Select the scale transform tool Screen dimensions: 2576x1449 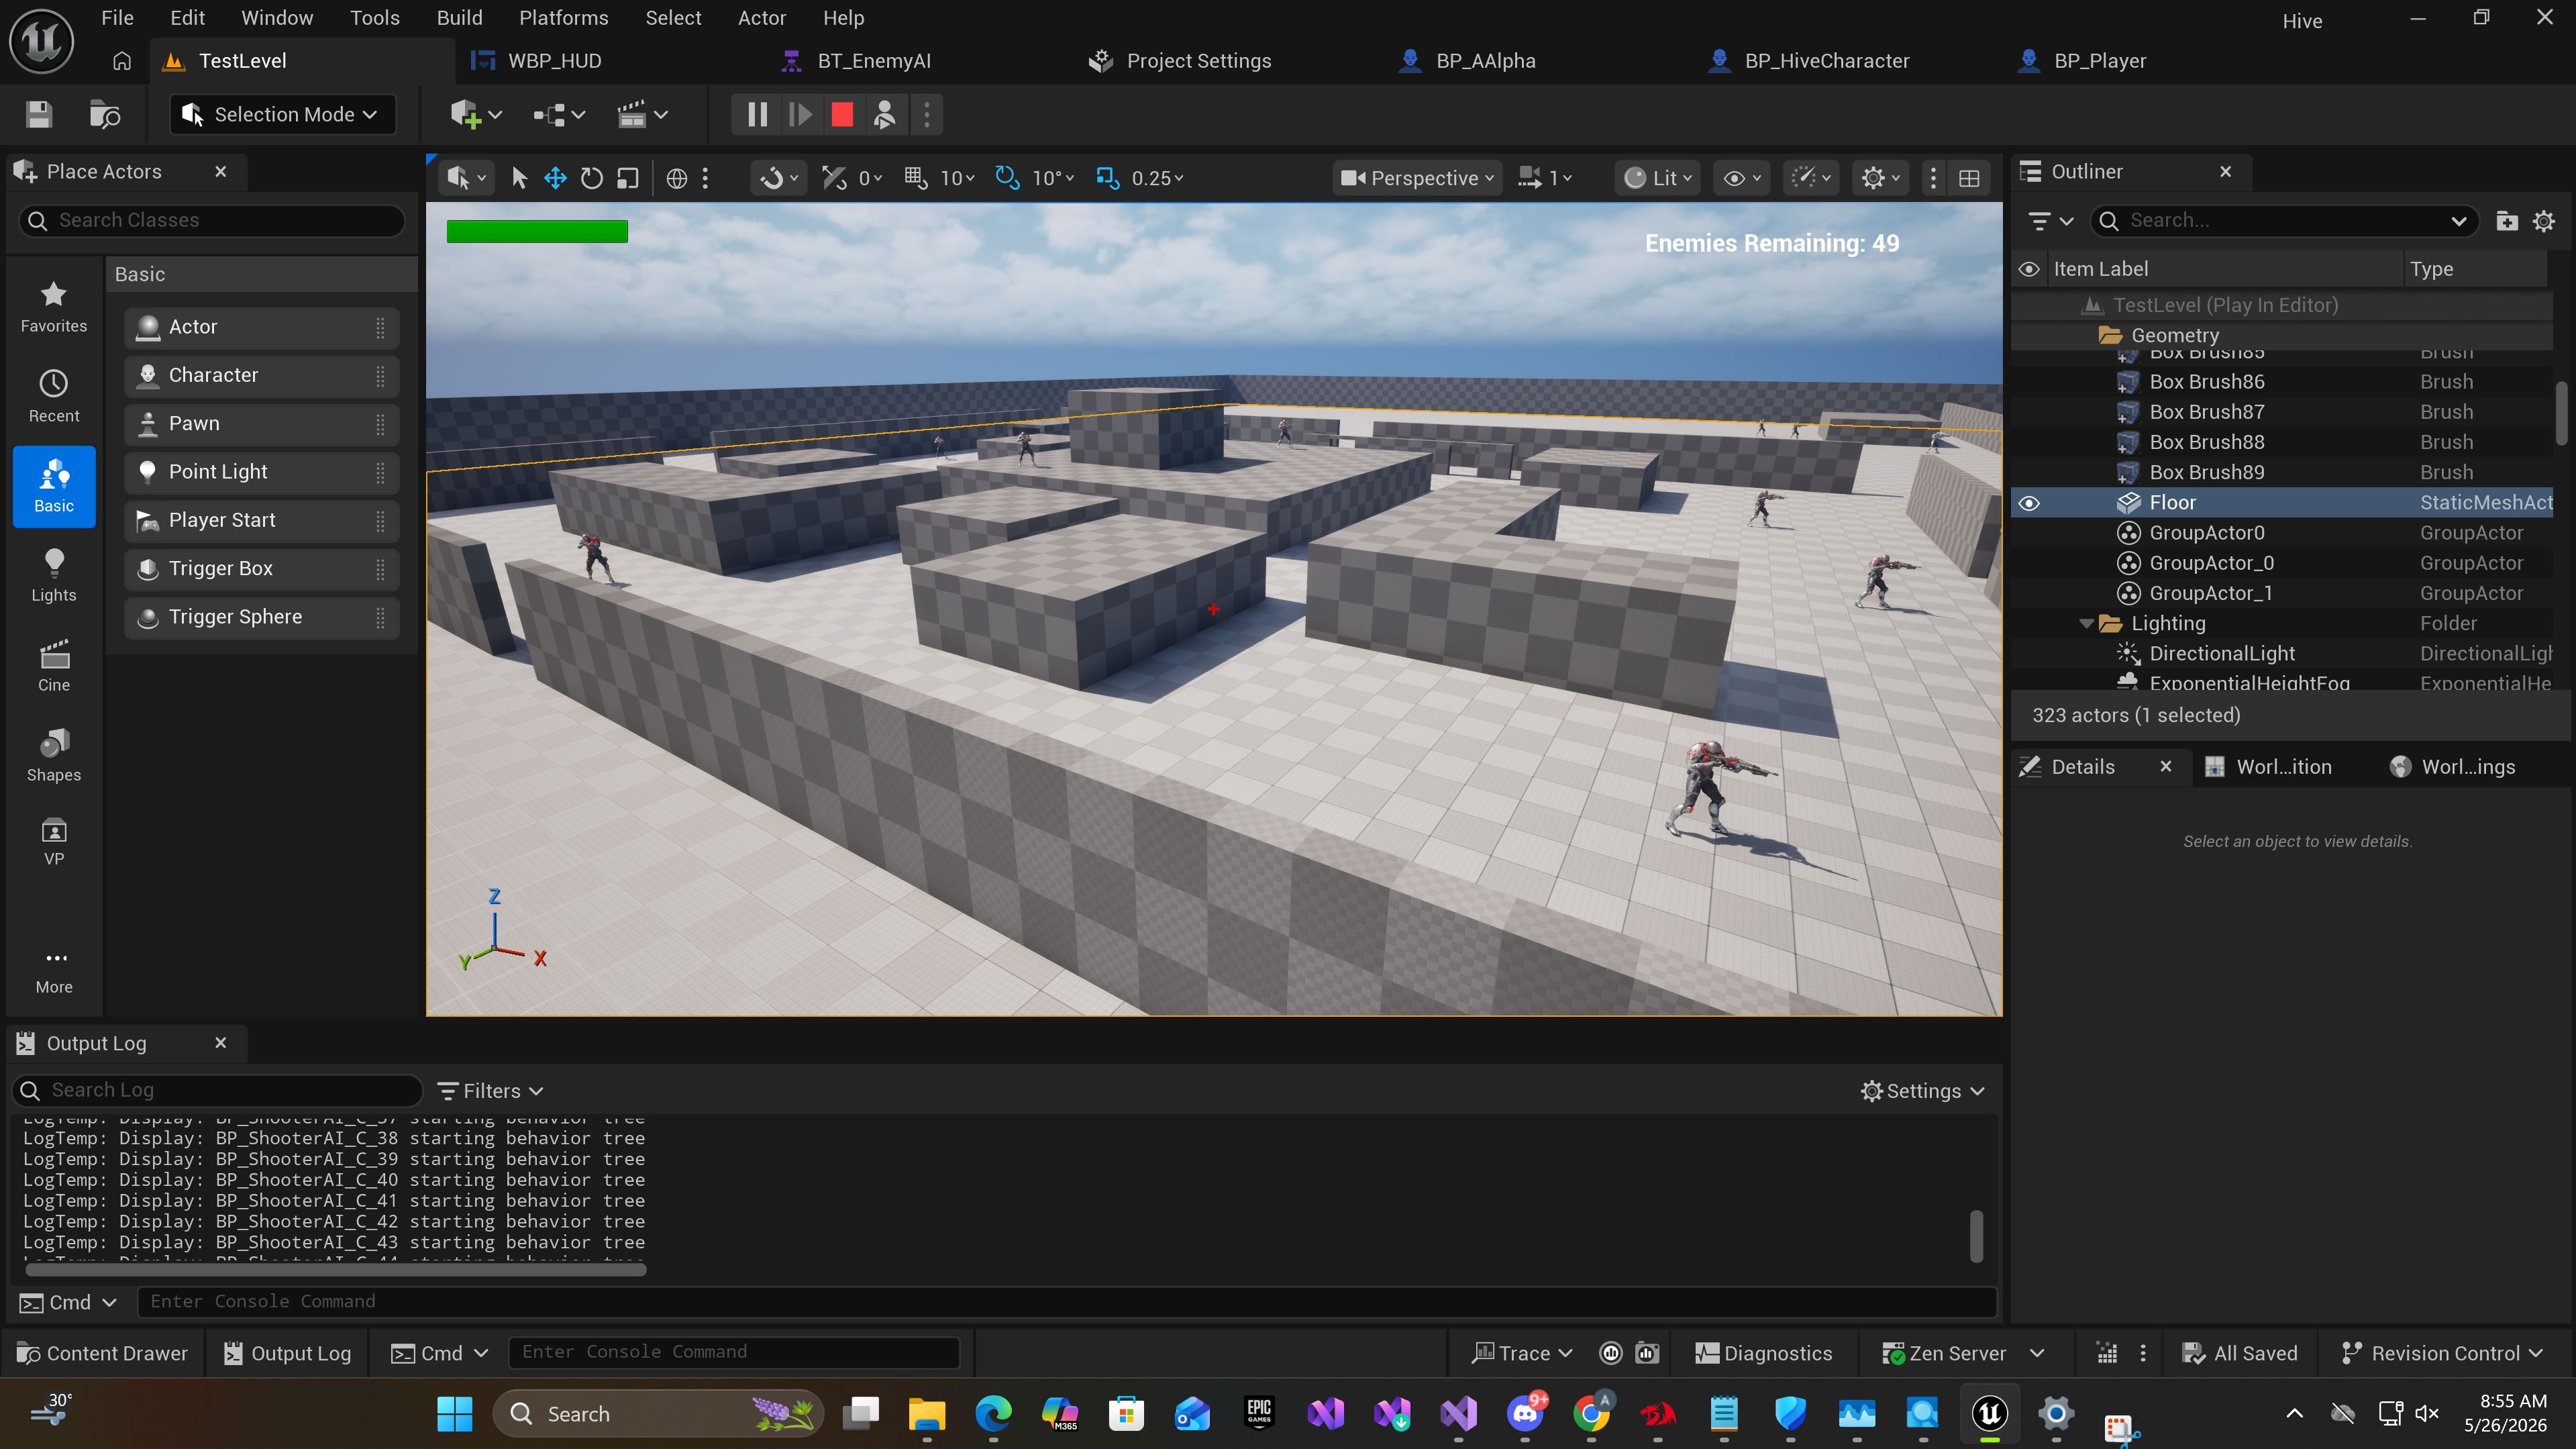click(628, 178)
